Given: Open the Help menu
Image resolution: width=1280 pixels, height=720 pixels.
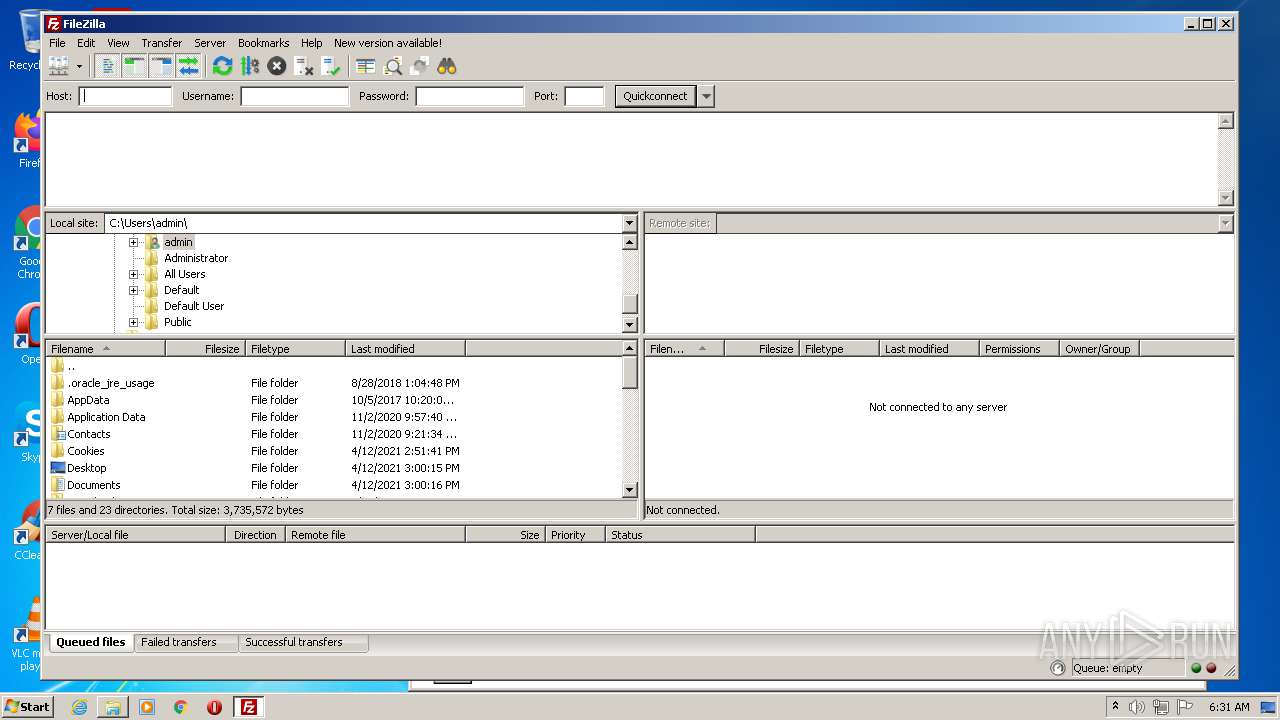Looking at the screenshot, I should coord(312,43).
